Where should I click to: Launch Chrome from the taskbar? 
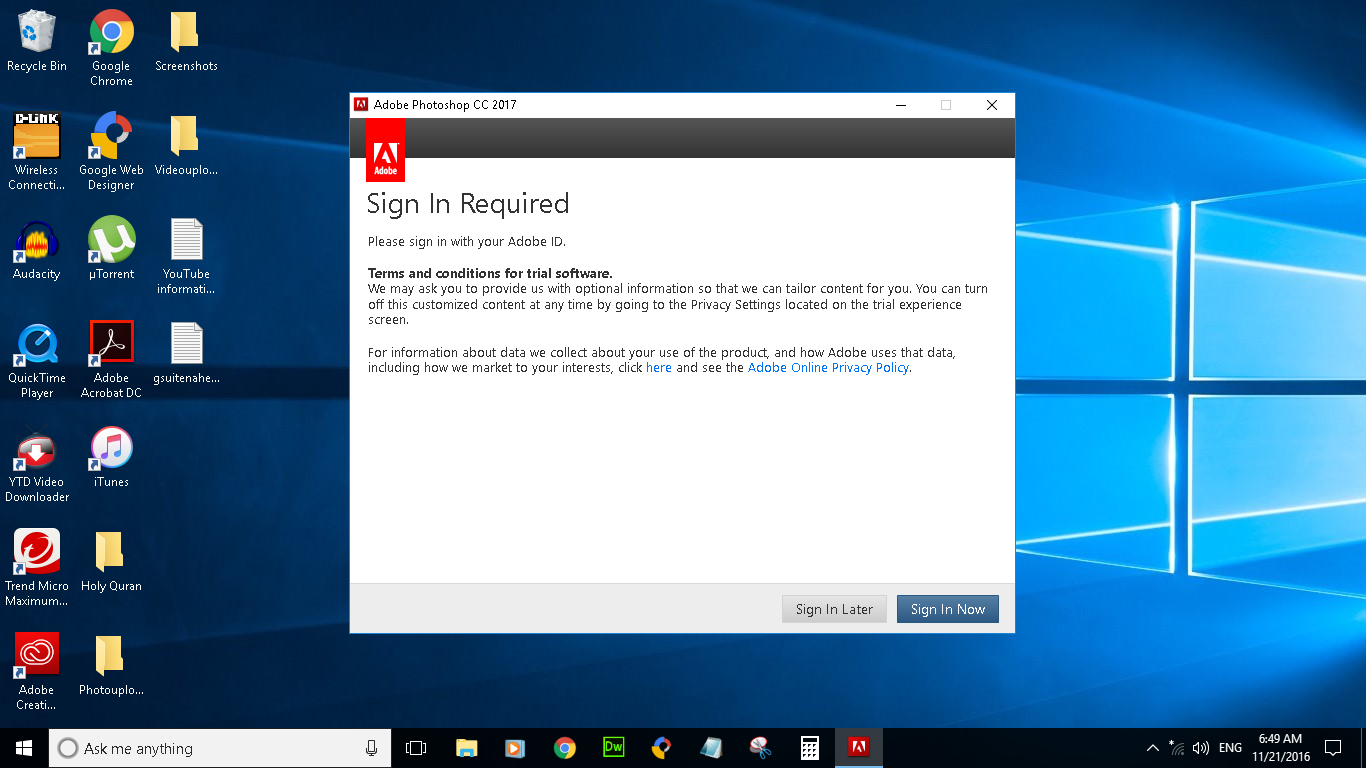(x=565, y=748)
